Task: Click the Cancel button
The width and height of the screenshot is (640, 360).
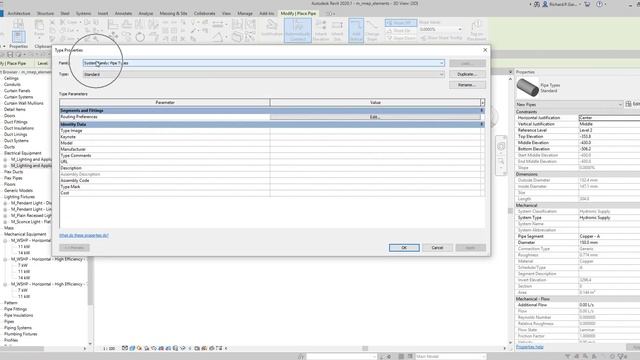Action: tap(437, 248)
